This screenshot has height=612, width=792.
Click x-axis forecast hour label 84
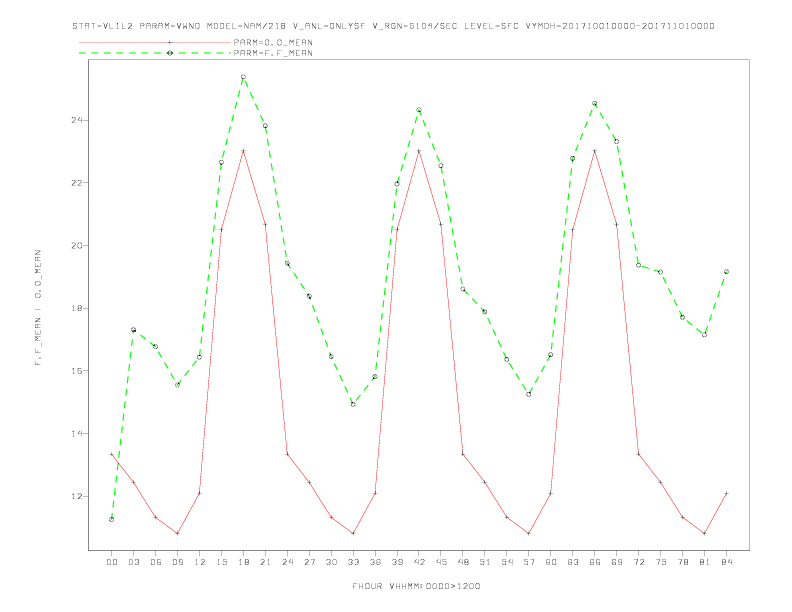pos(726,562)
